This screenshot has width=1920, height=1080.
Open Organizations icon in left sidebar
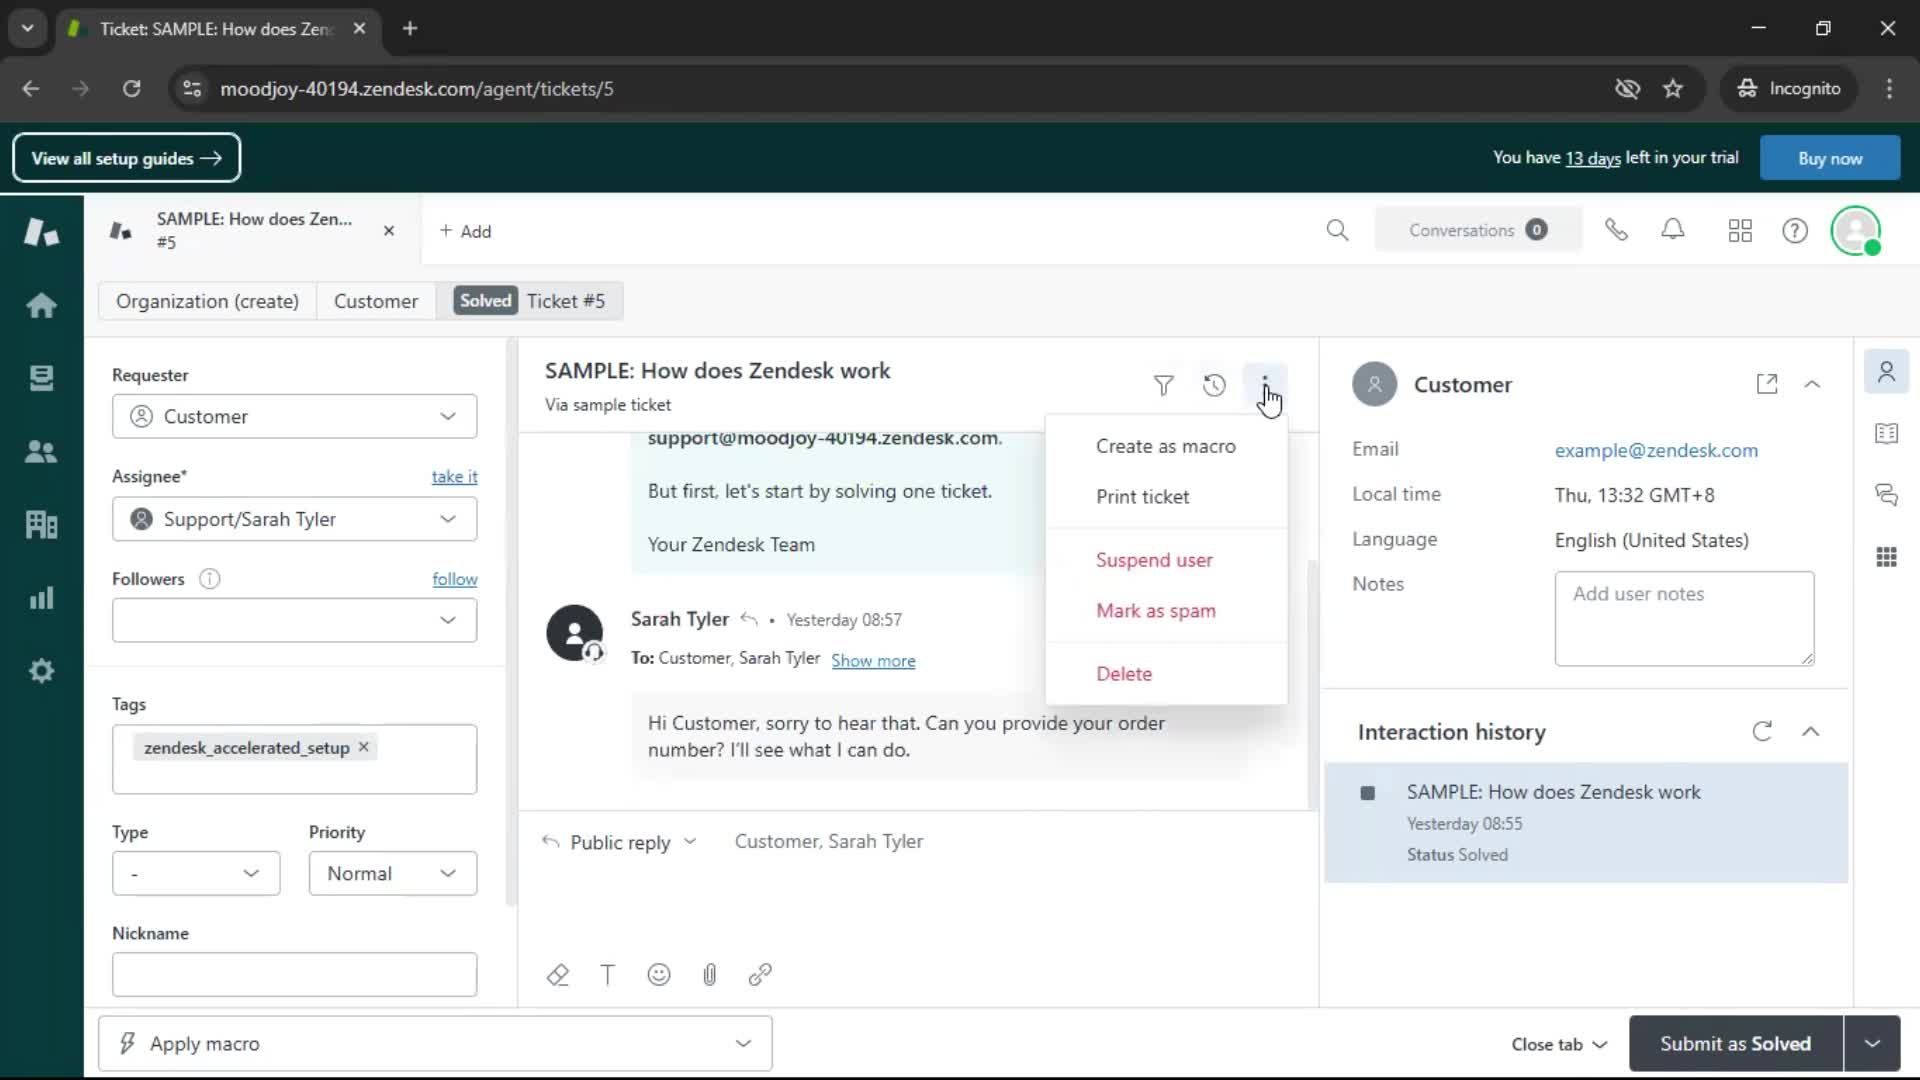[x=41, y=524]
